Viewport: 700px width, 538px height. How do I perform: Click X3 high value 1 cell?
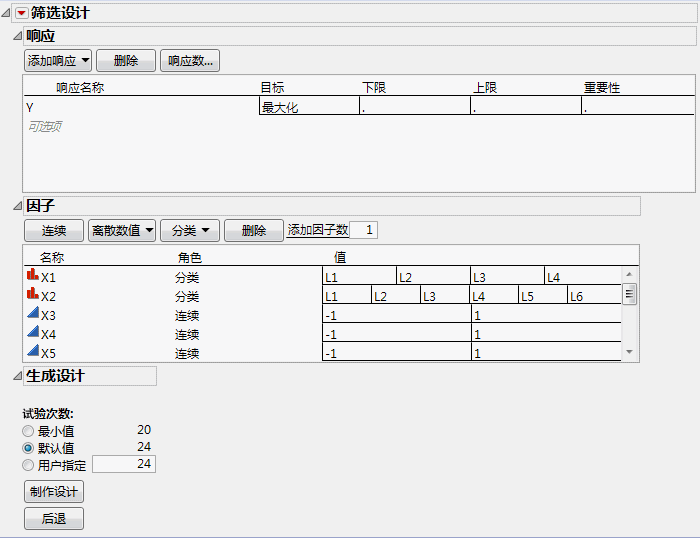pyautogui.click(x=546, y=314)
